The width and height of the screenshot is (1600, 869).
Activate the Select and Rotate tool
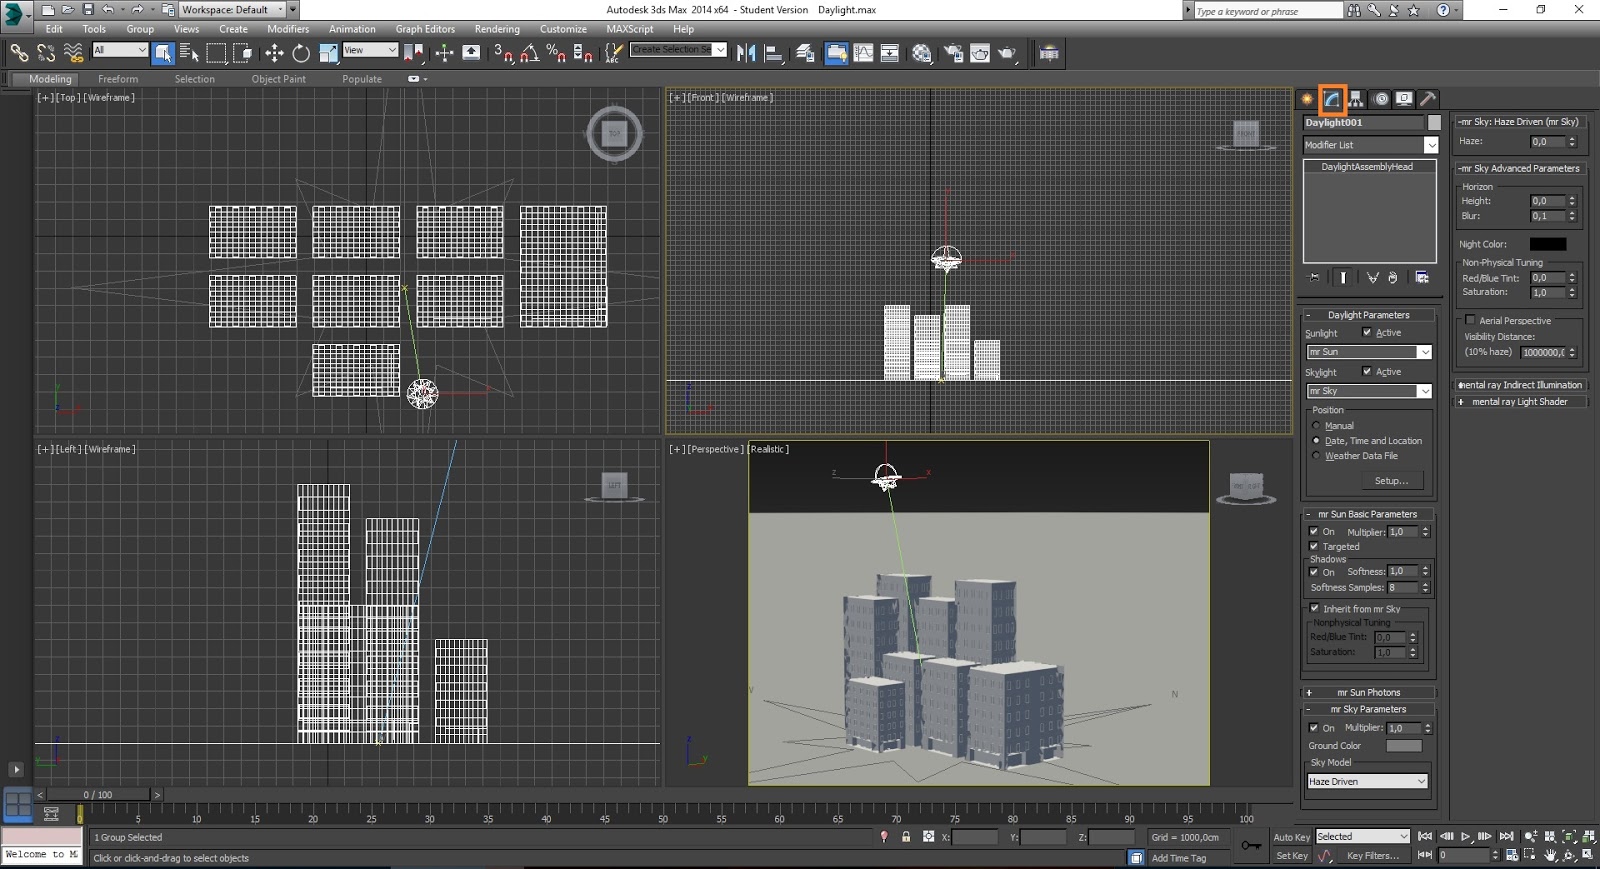(x=301, y=53)
